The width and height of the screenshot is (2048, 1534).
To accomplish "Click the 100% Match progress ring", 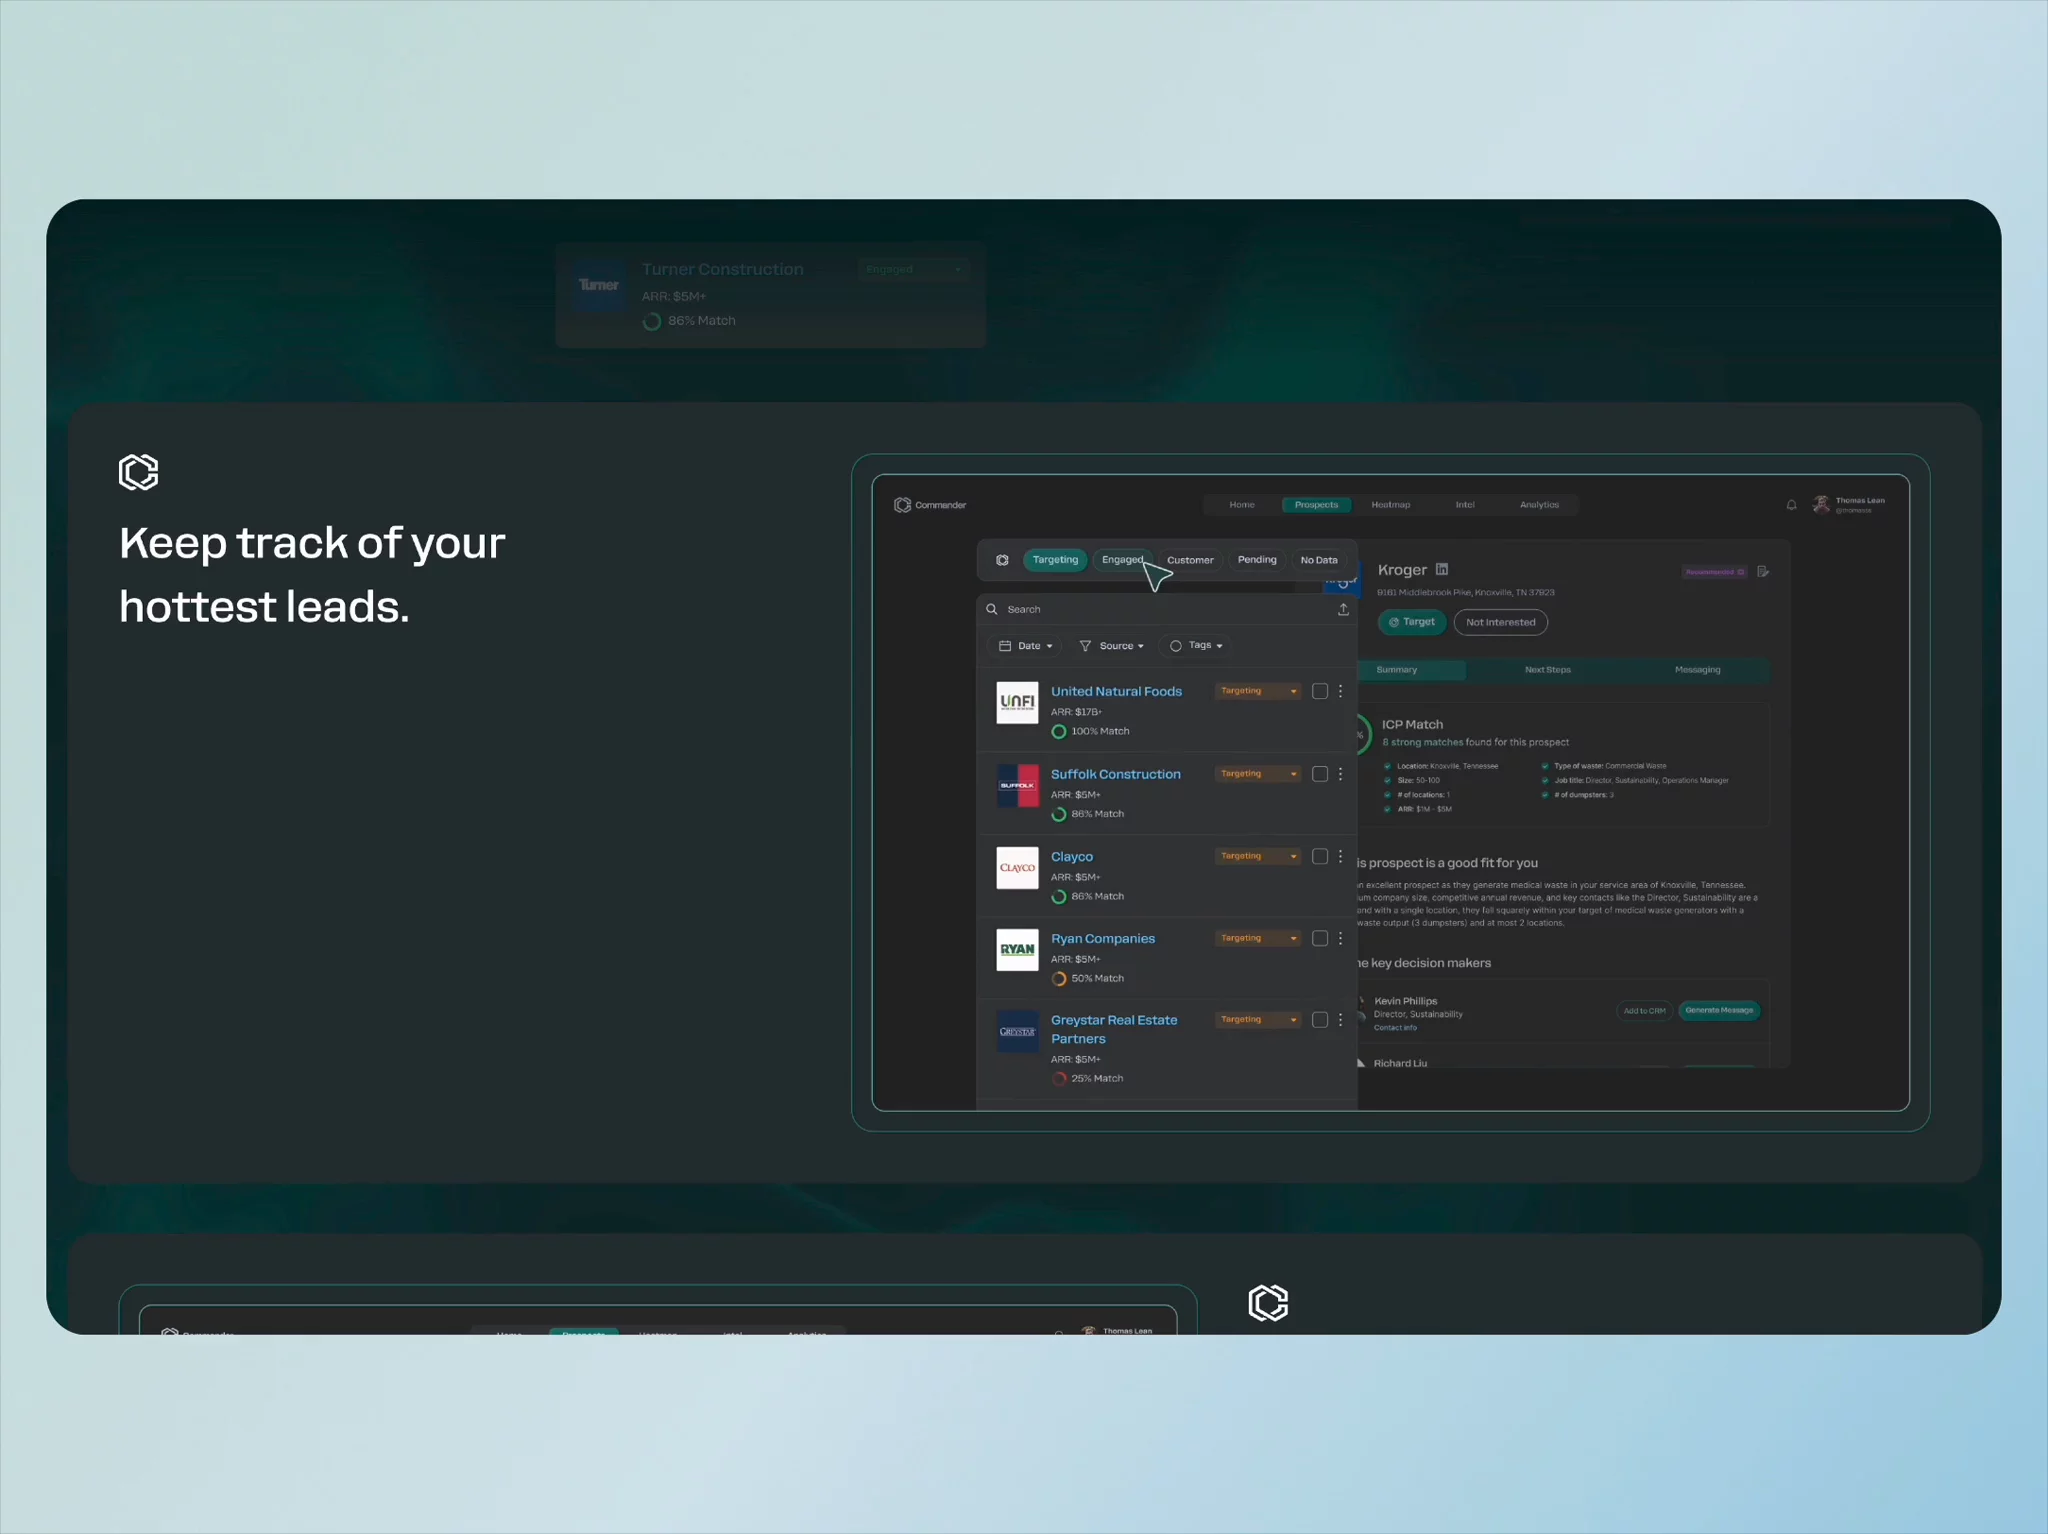I will pos(1059,732).
